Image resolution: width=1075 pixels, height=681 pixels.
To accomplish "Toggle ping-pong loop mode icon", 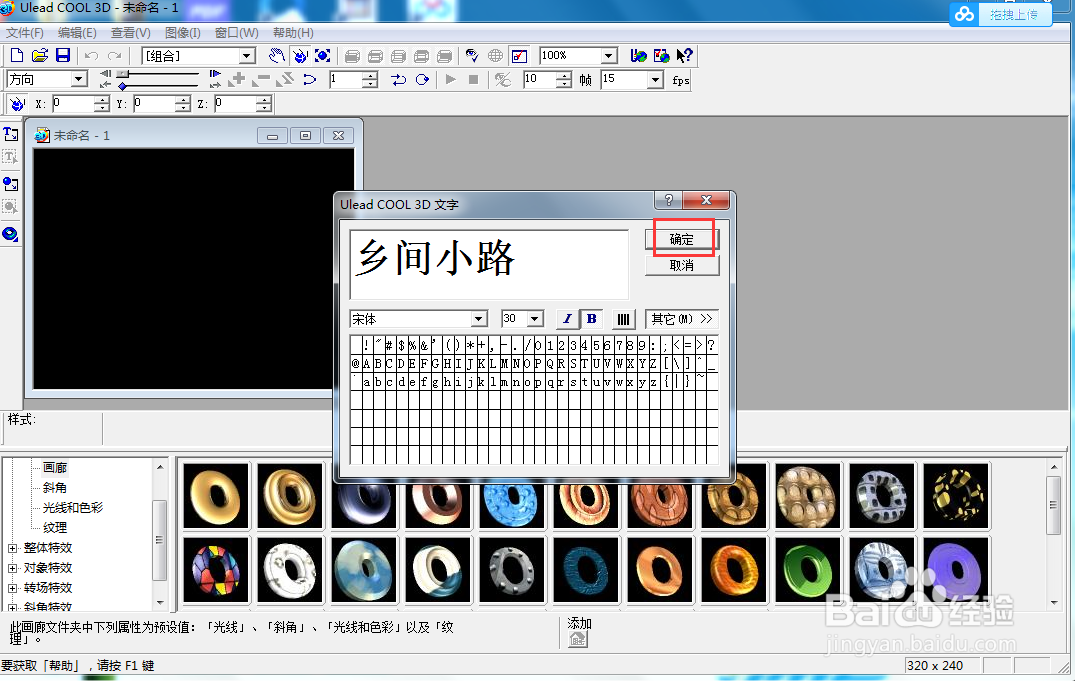I will [399, 80].
